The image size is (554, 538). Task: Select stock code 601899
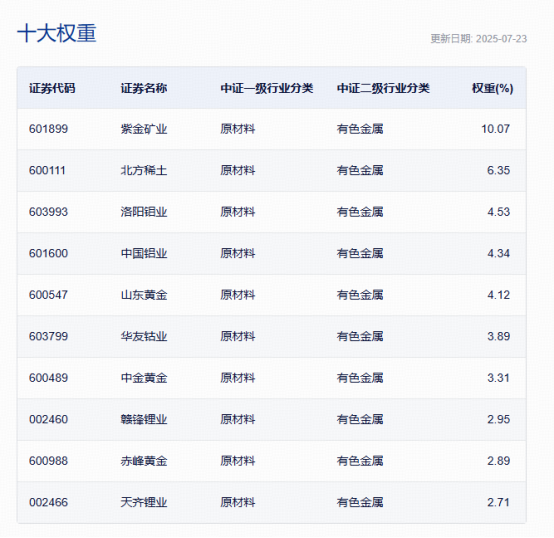48,129
